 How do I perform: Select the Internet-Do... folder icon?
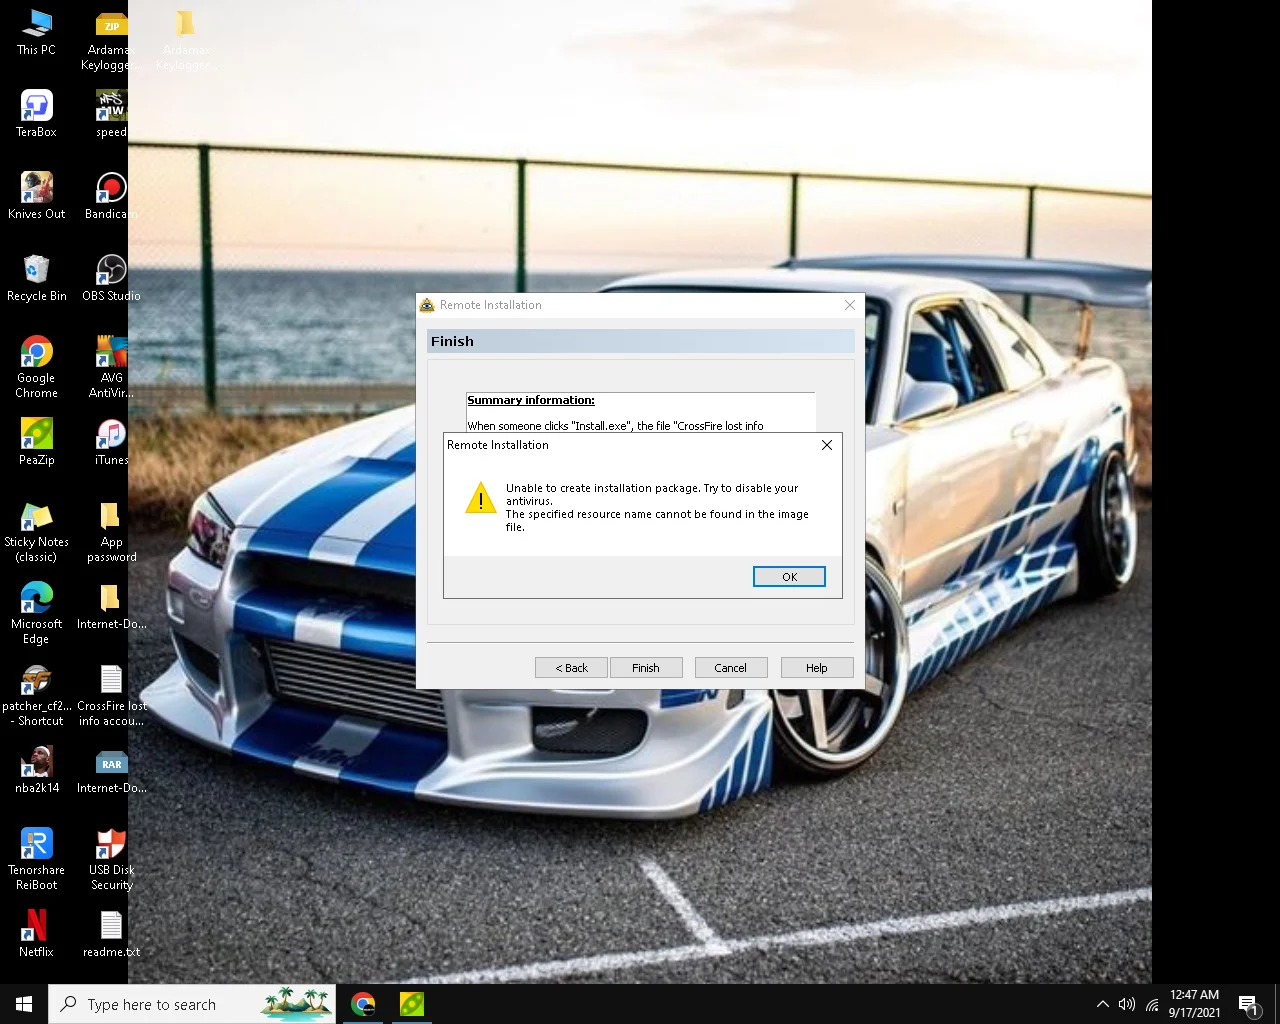coord(111,606)
